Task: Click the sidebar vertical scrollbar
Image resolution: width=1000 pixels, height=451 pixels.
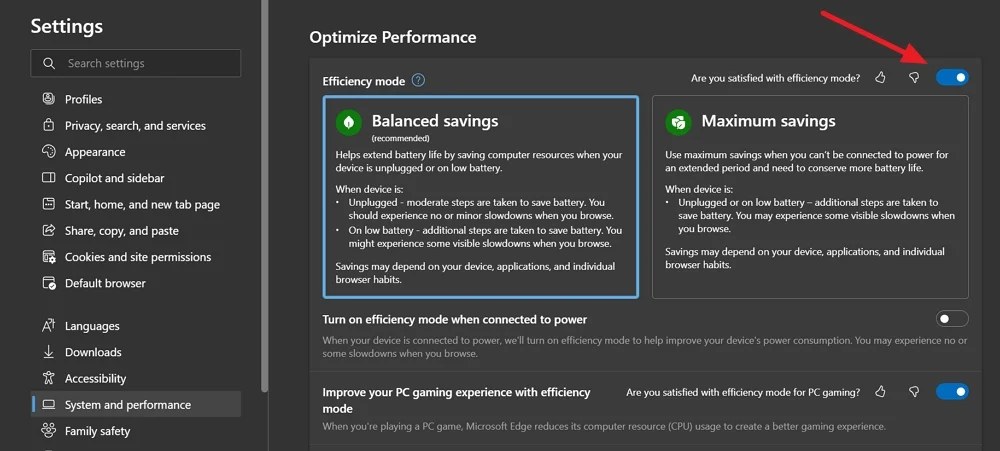Action: pos(264,200)
